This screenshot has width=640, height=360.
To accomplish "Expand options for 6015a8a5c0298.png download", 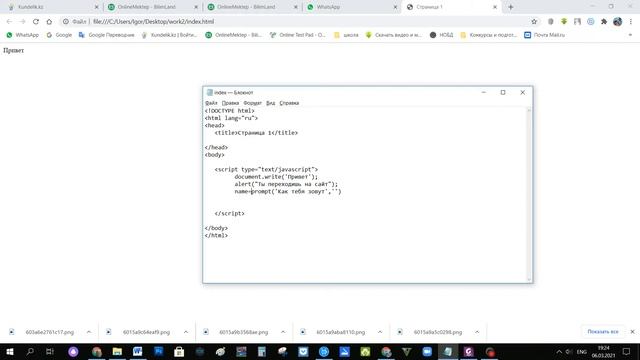I will pos(477,332).
